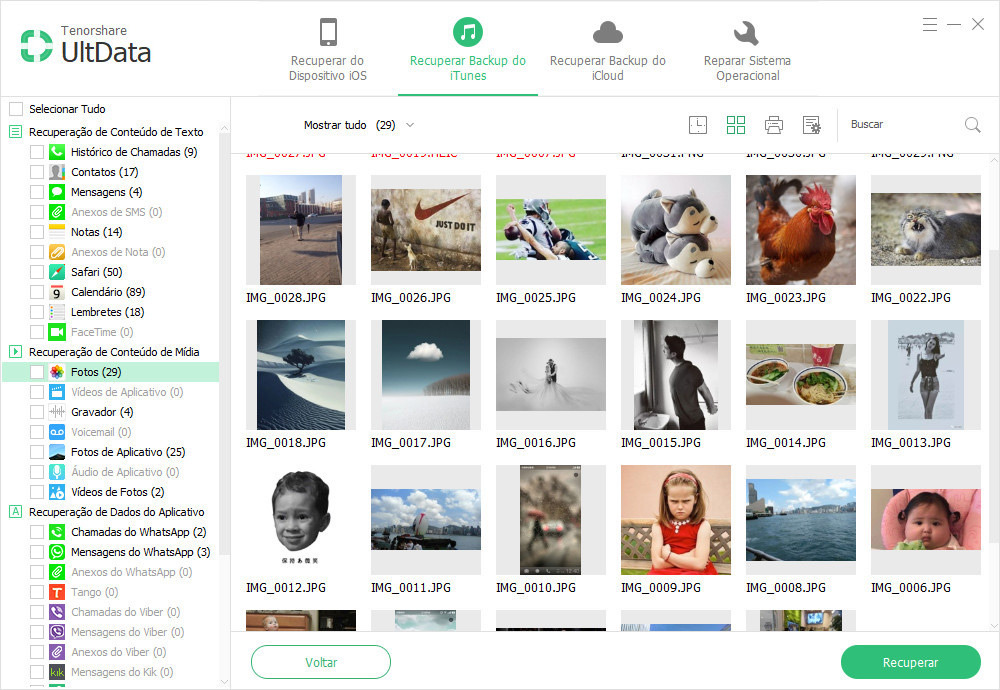Screen dimensions: 1000x690
Task: Select Recuperar Backup do iTunes tab
Action: 467,50
